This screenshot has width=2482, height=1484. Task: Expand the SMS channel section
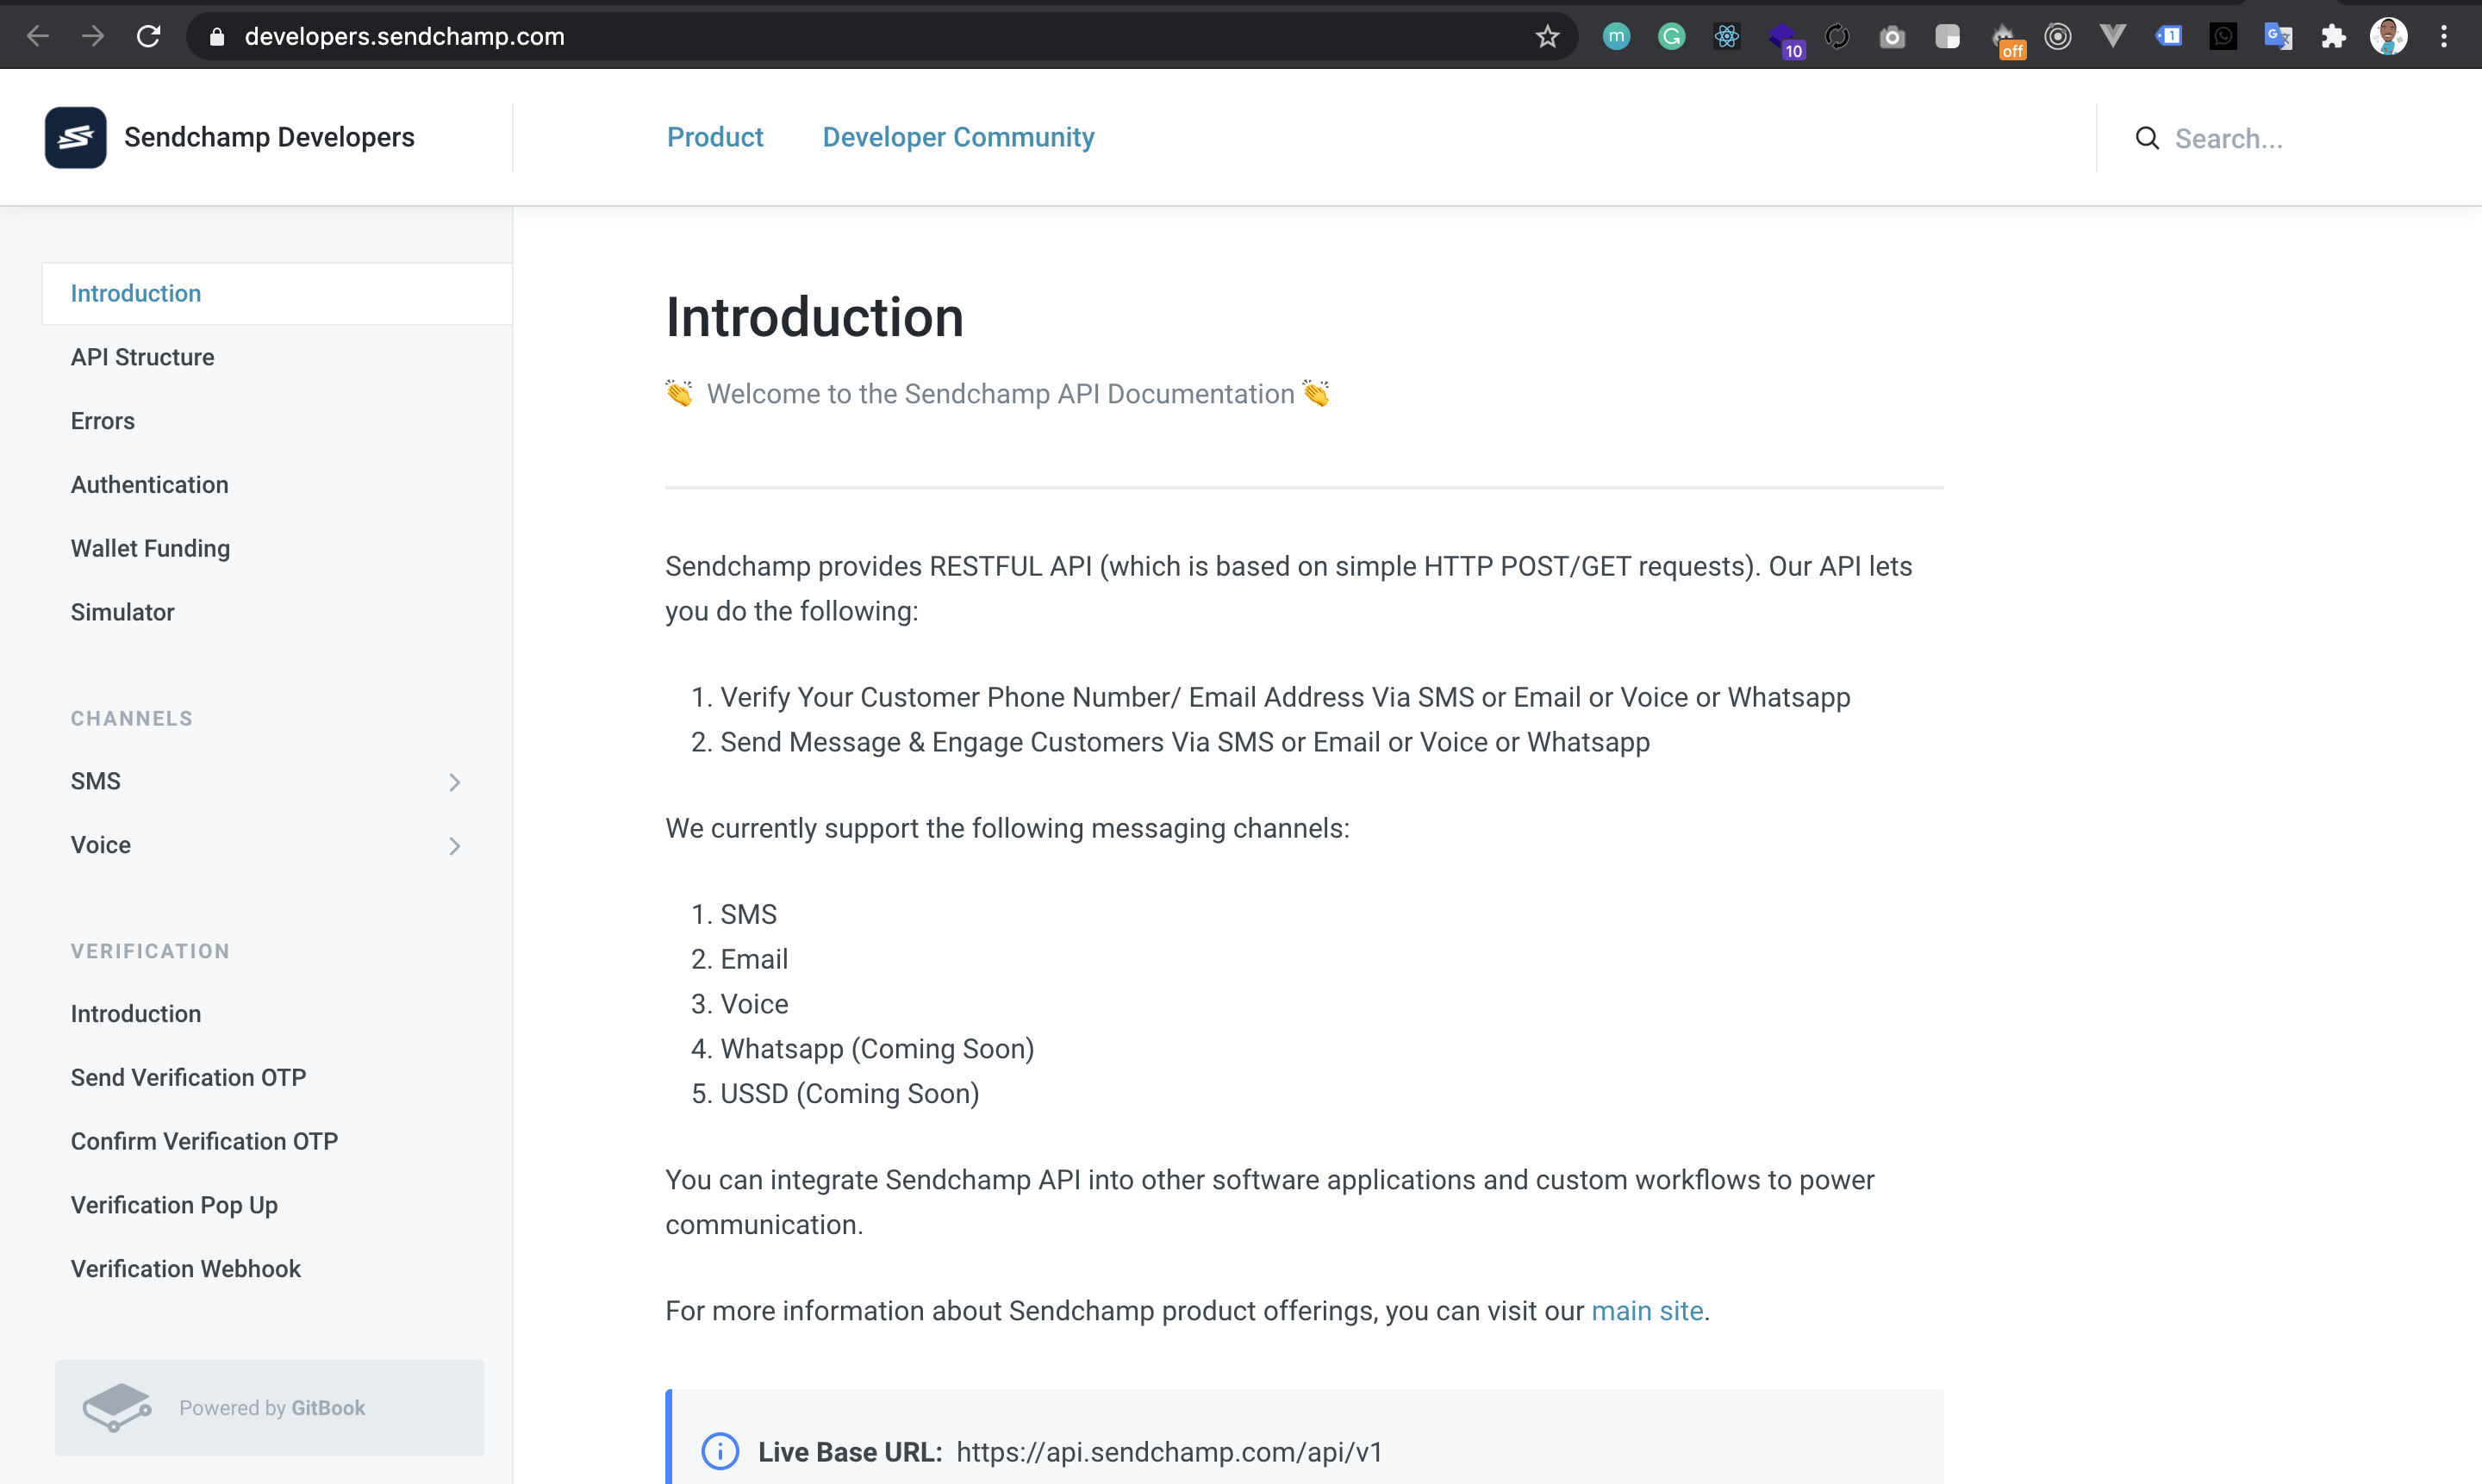(454, 782)
